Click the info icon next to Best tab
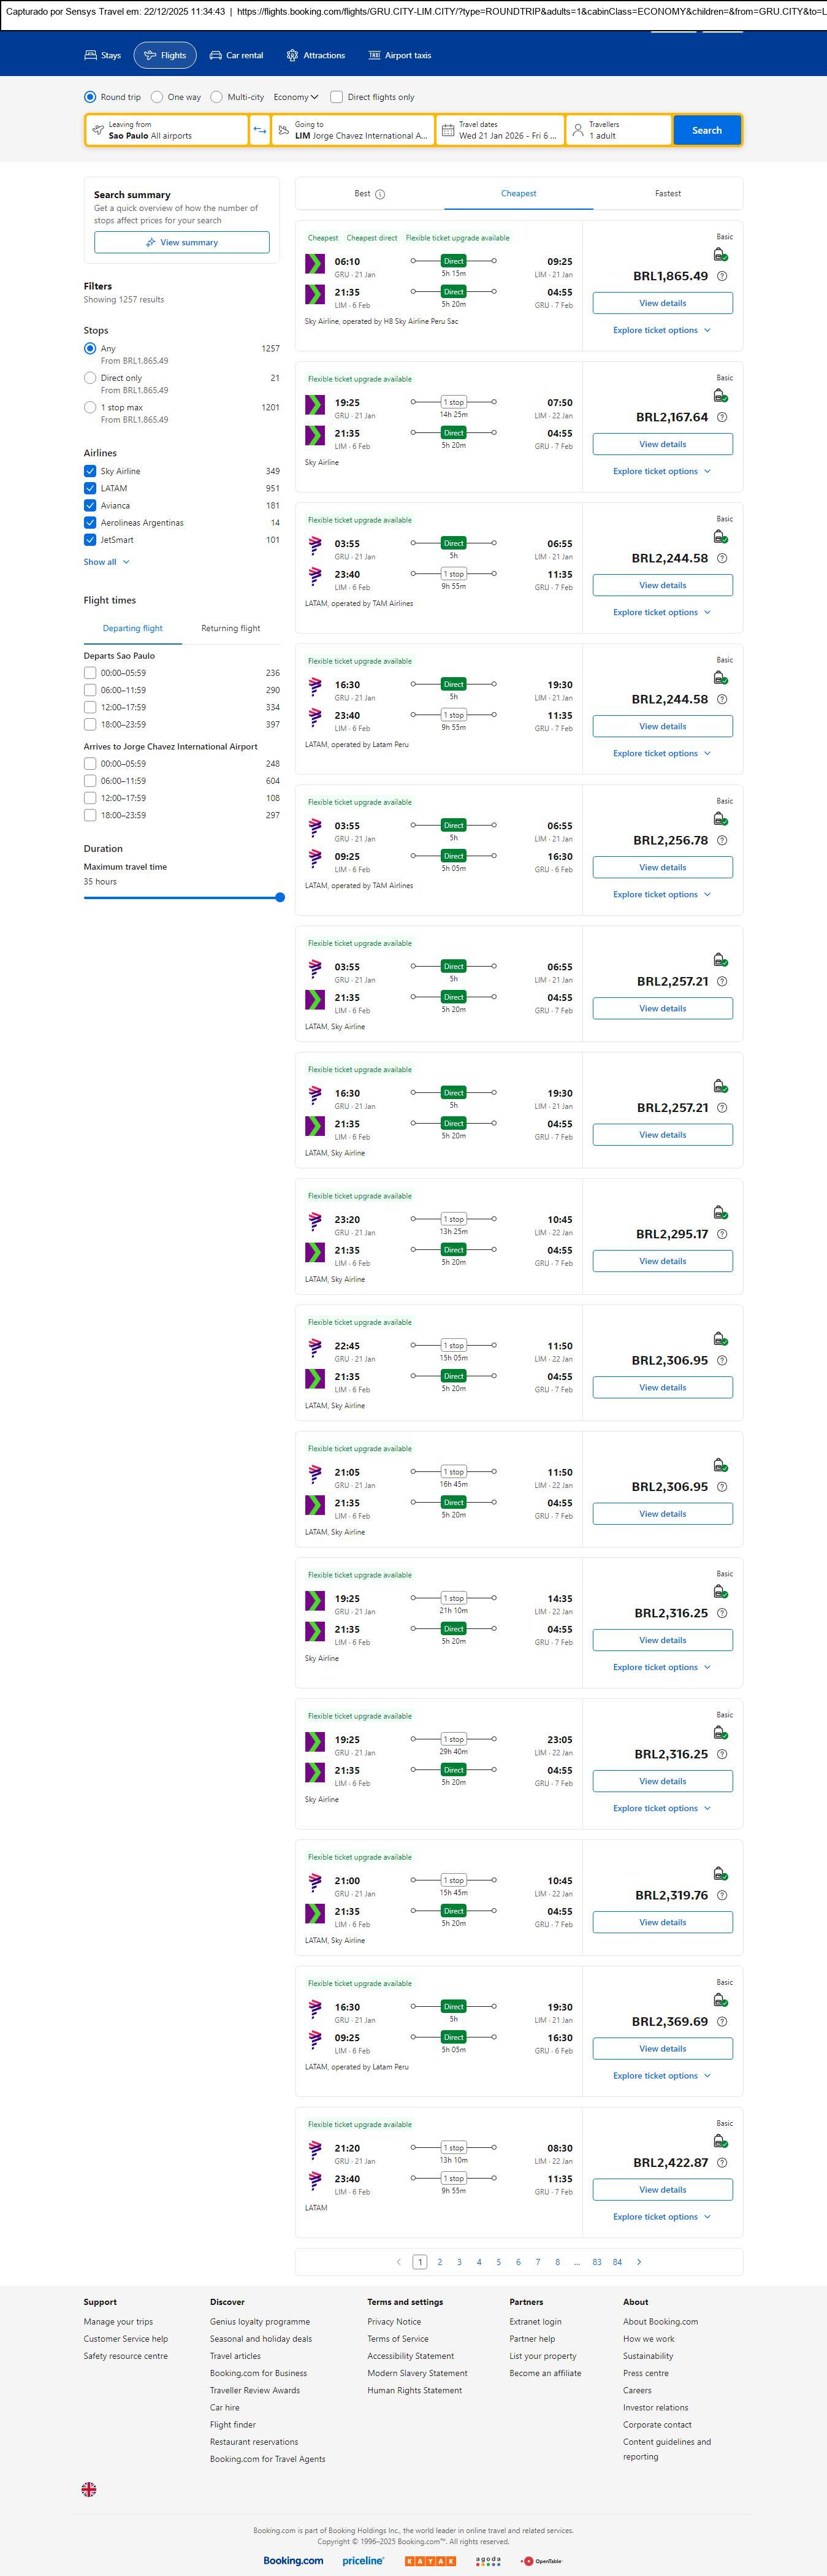The width and height of the screenshot is (827, 2576). (x=380, y=194)
